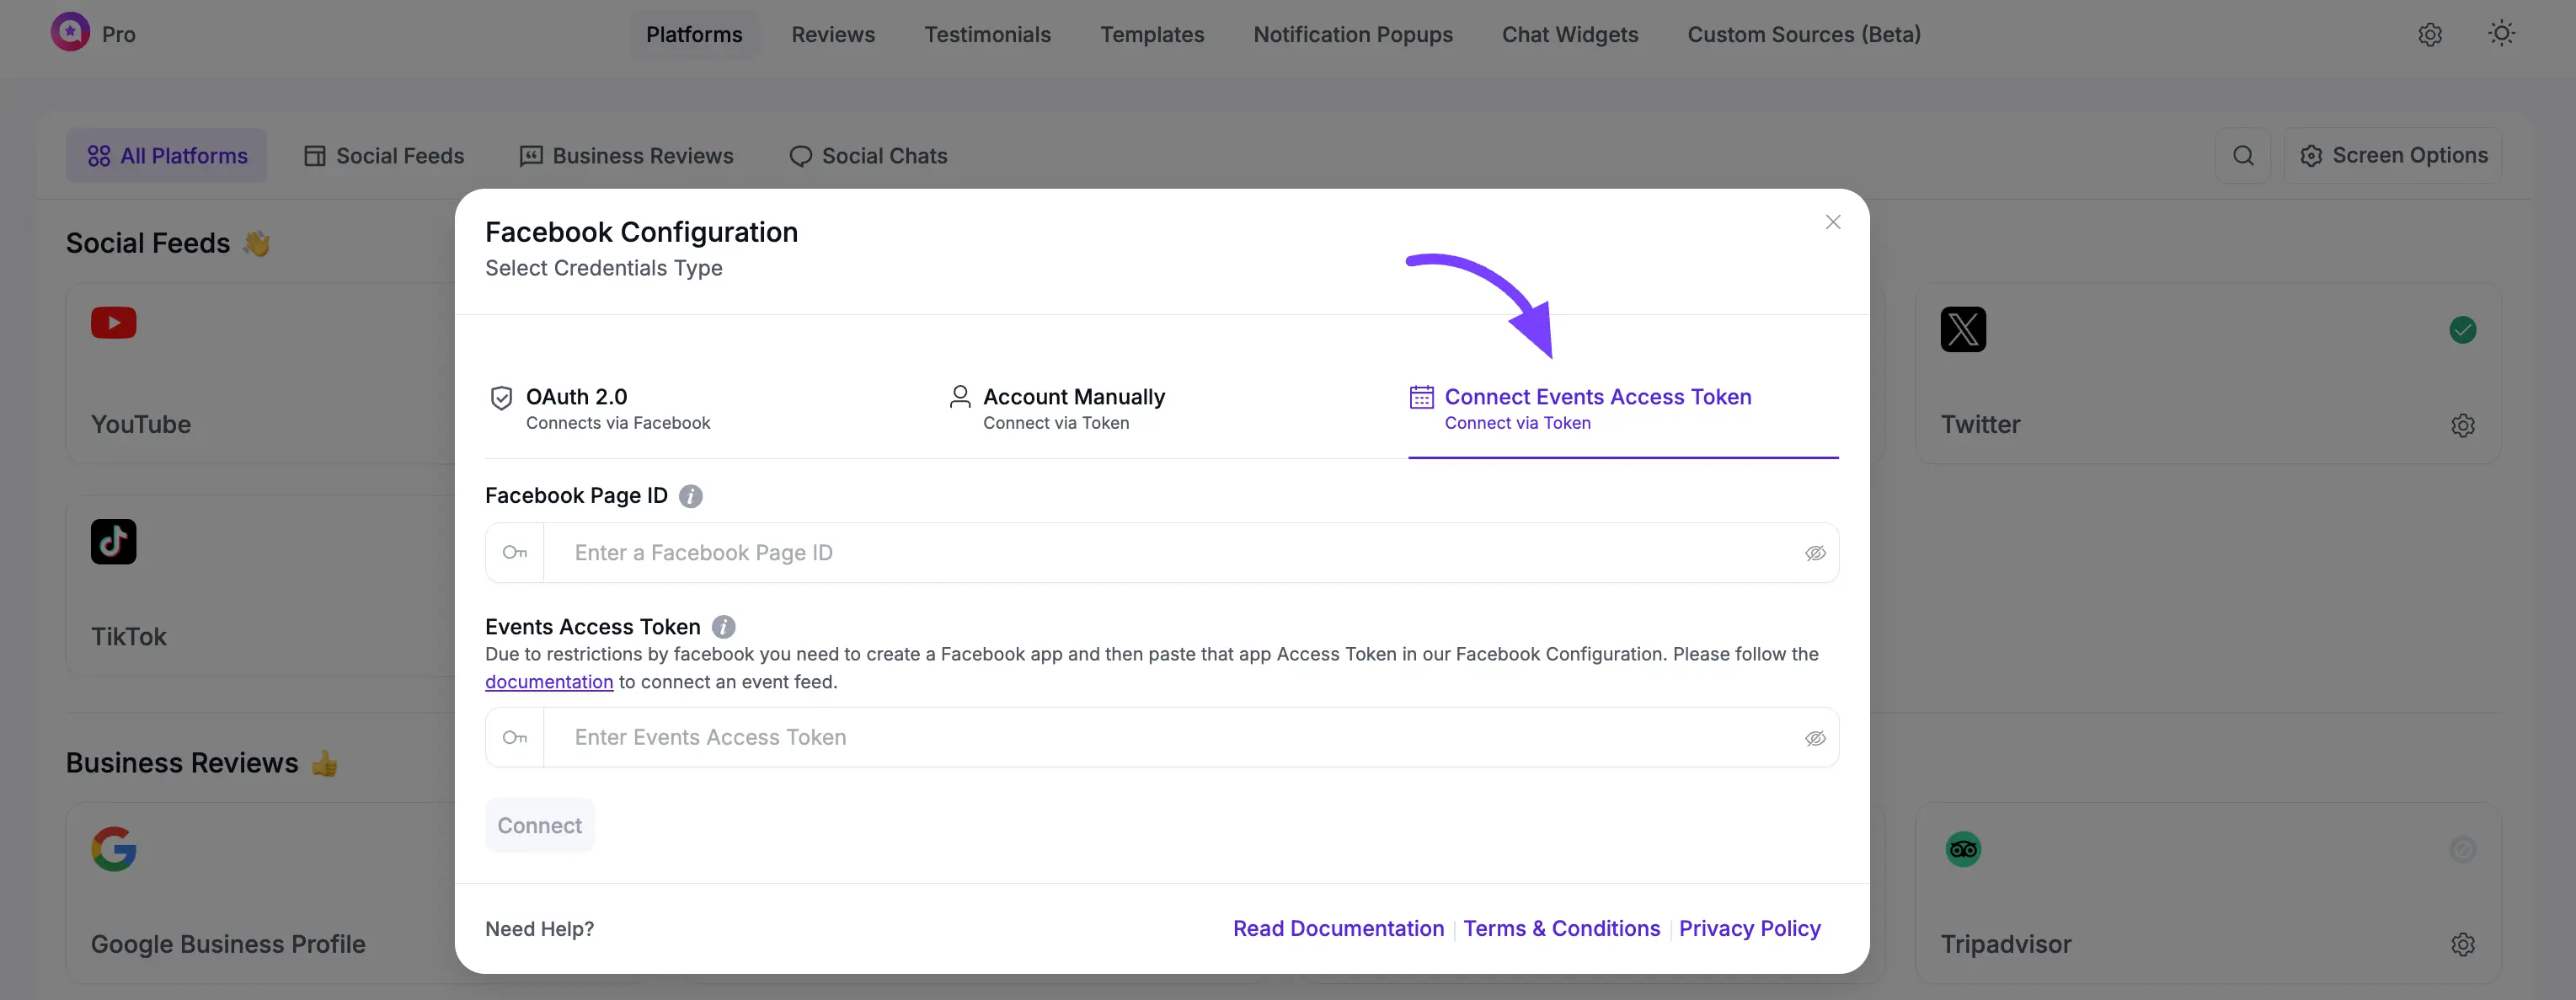Open the documentation link in description
Viewport: 2576px width, 1000px height.
tap(549, 682)
